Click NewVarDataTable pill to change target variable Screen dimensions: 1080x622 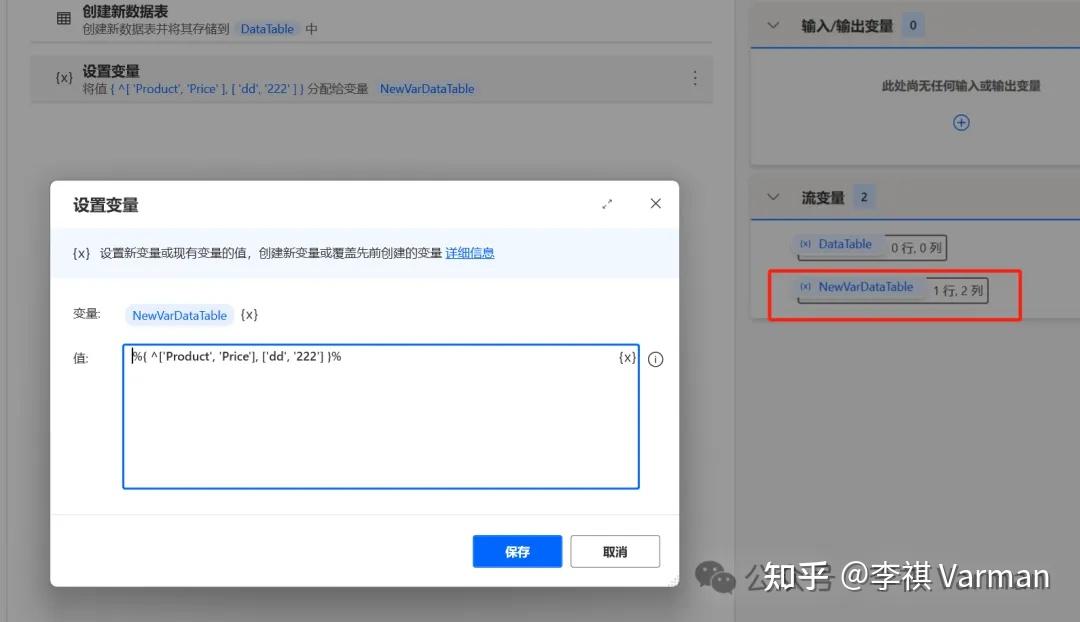point(178,314)
